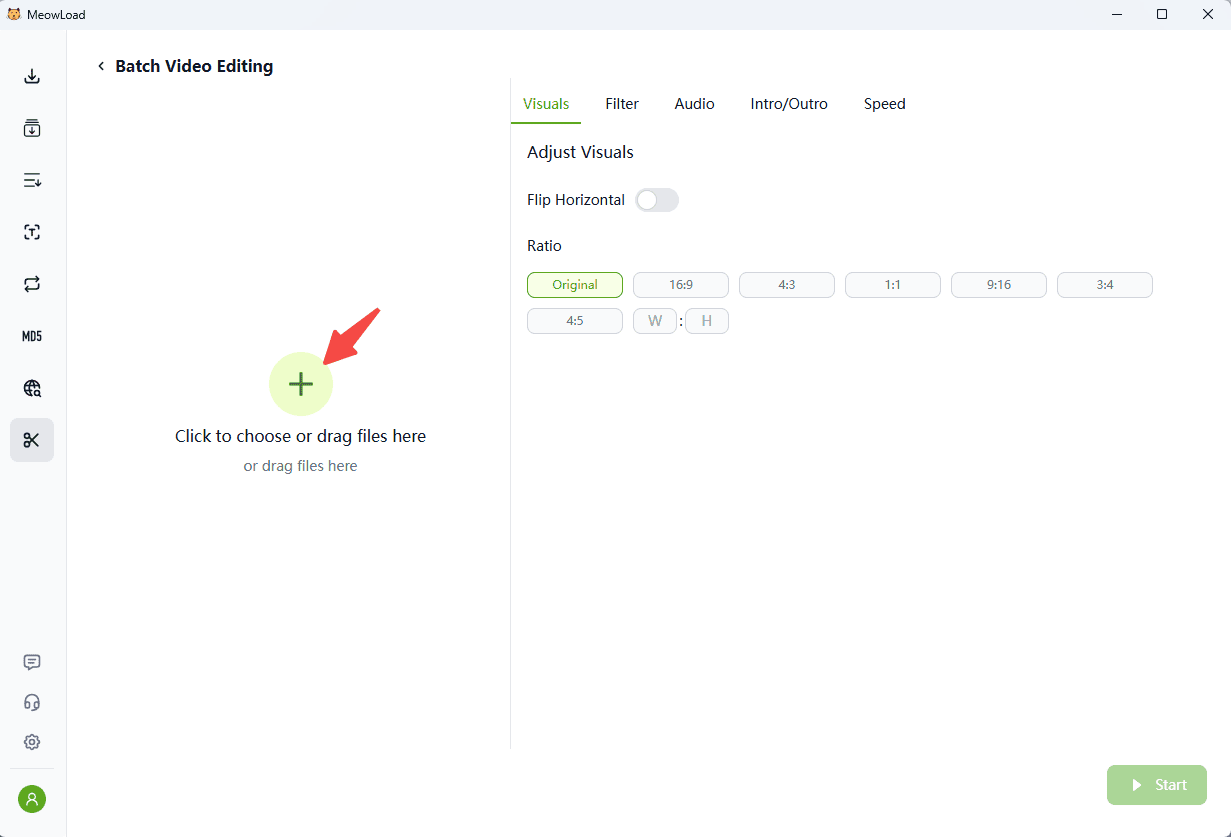Select the scissors video editing icon

[x=32, y=440]
